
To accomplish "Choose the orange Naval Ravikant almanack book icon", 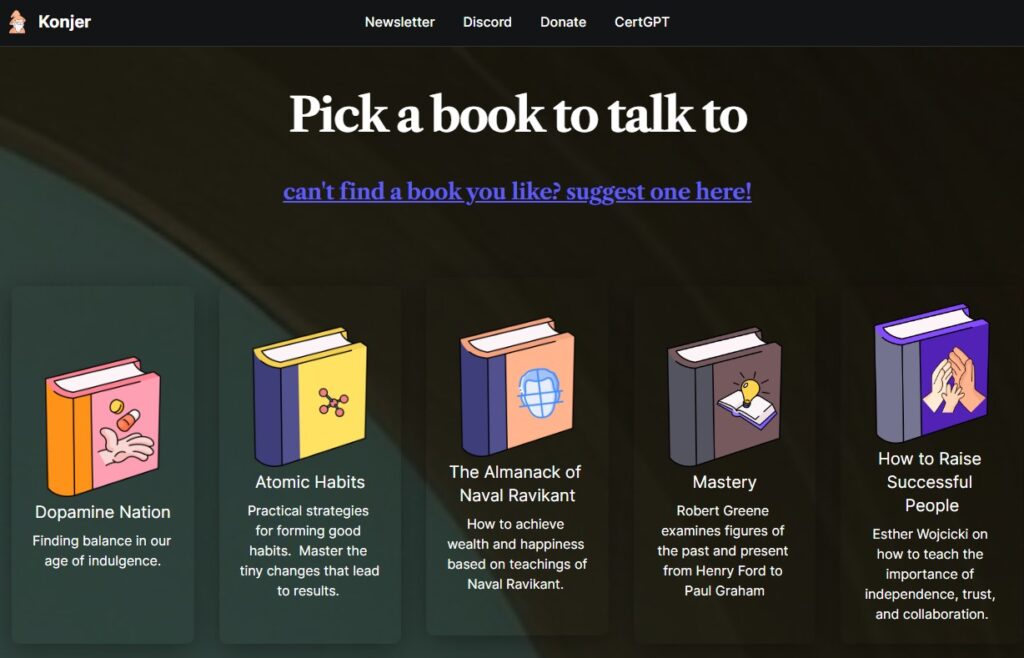I will tap(517, 386).
